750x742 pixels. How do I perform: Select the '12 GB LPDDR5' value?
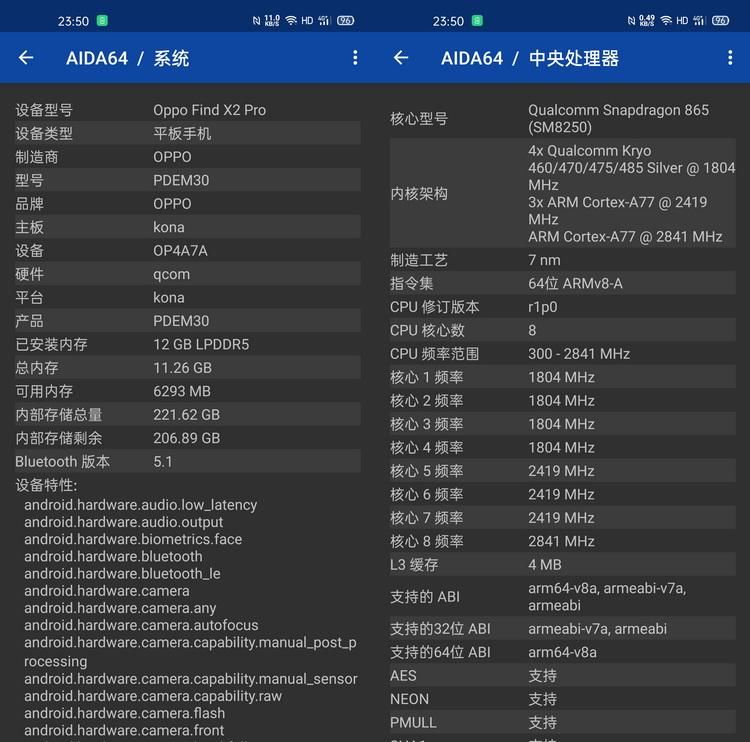[201, 344]
